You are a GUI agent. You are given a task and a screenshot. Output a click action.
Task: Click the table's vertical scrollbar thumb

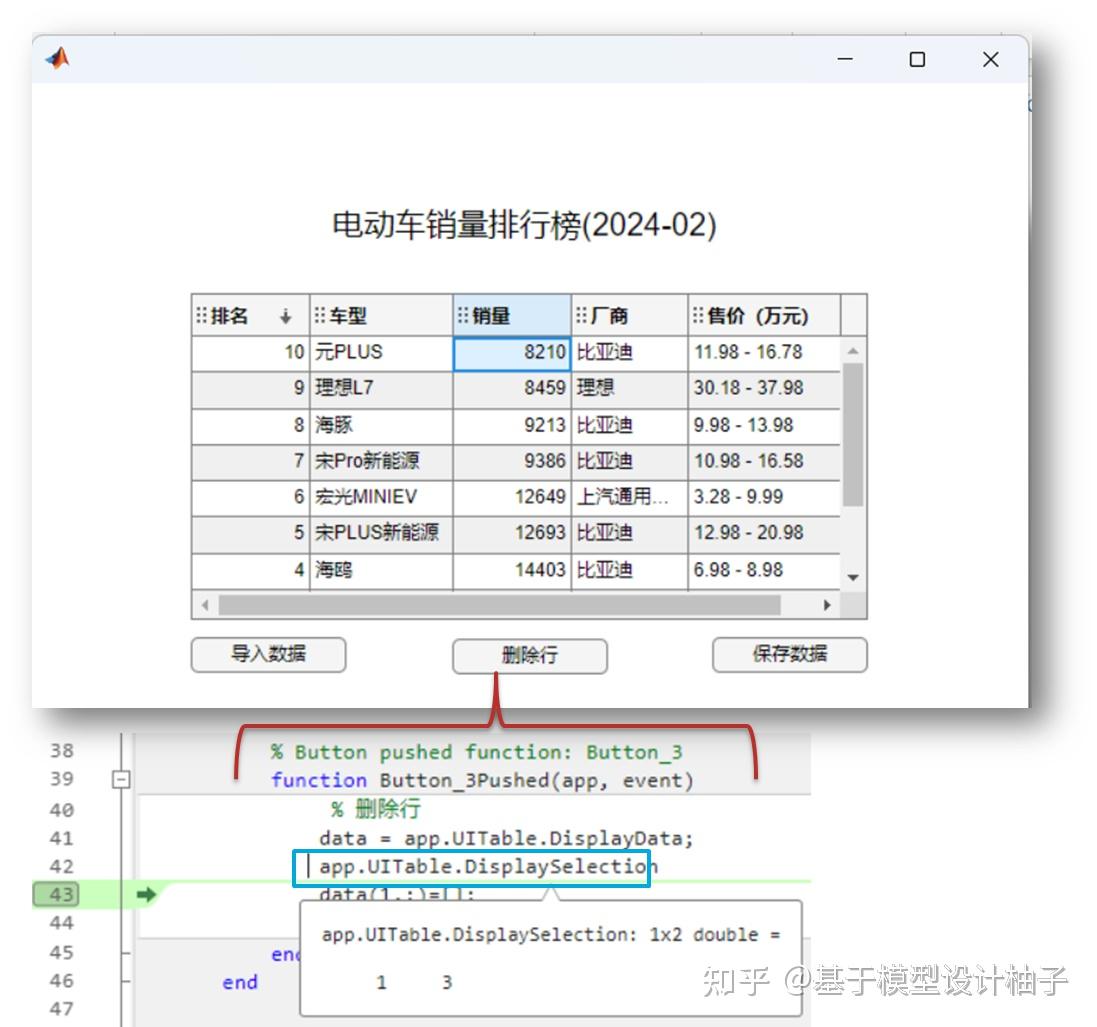(853, 434)
